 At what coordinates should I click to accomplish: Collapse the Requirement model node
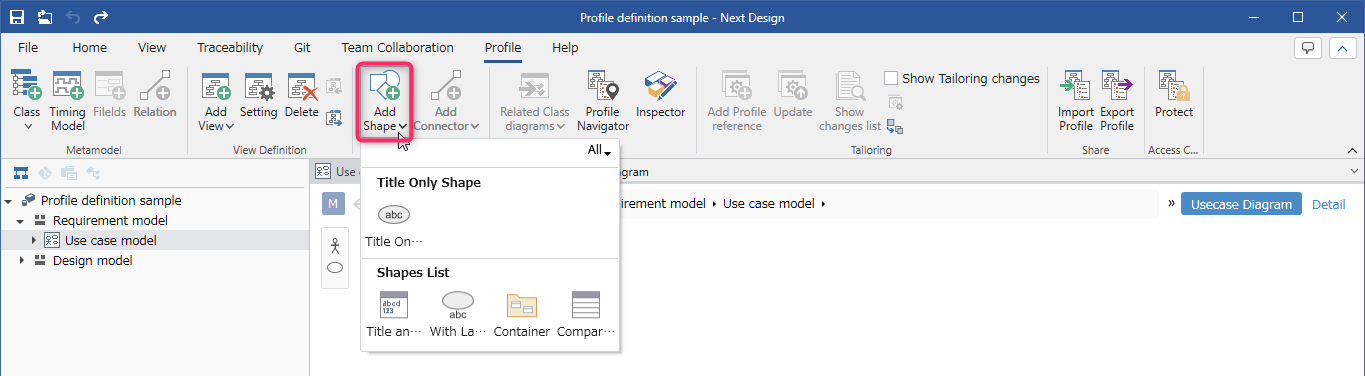pos(21,221)
